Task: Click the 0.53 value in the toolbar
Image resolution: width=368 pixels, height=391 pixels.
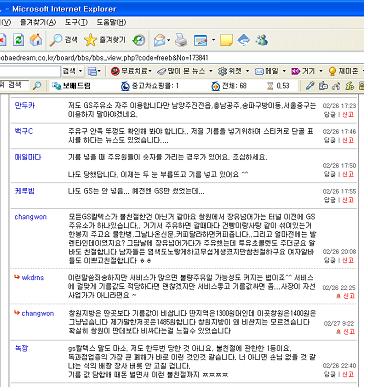Action: [283, 86]
